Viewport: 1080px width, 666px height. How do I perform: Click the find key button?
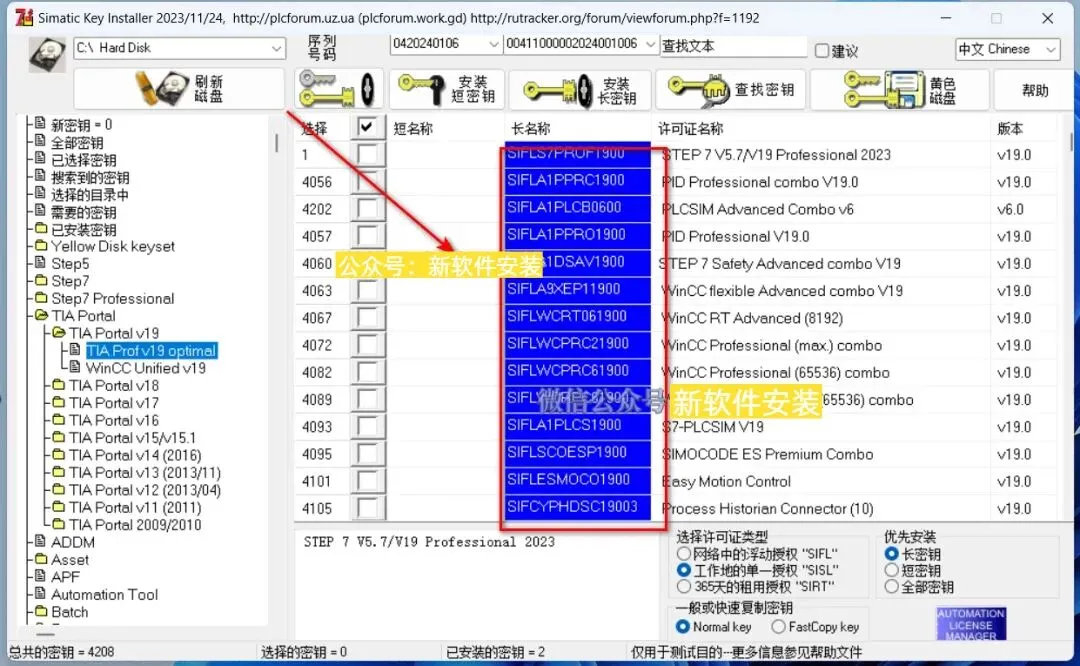(x=731, y=90)
